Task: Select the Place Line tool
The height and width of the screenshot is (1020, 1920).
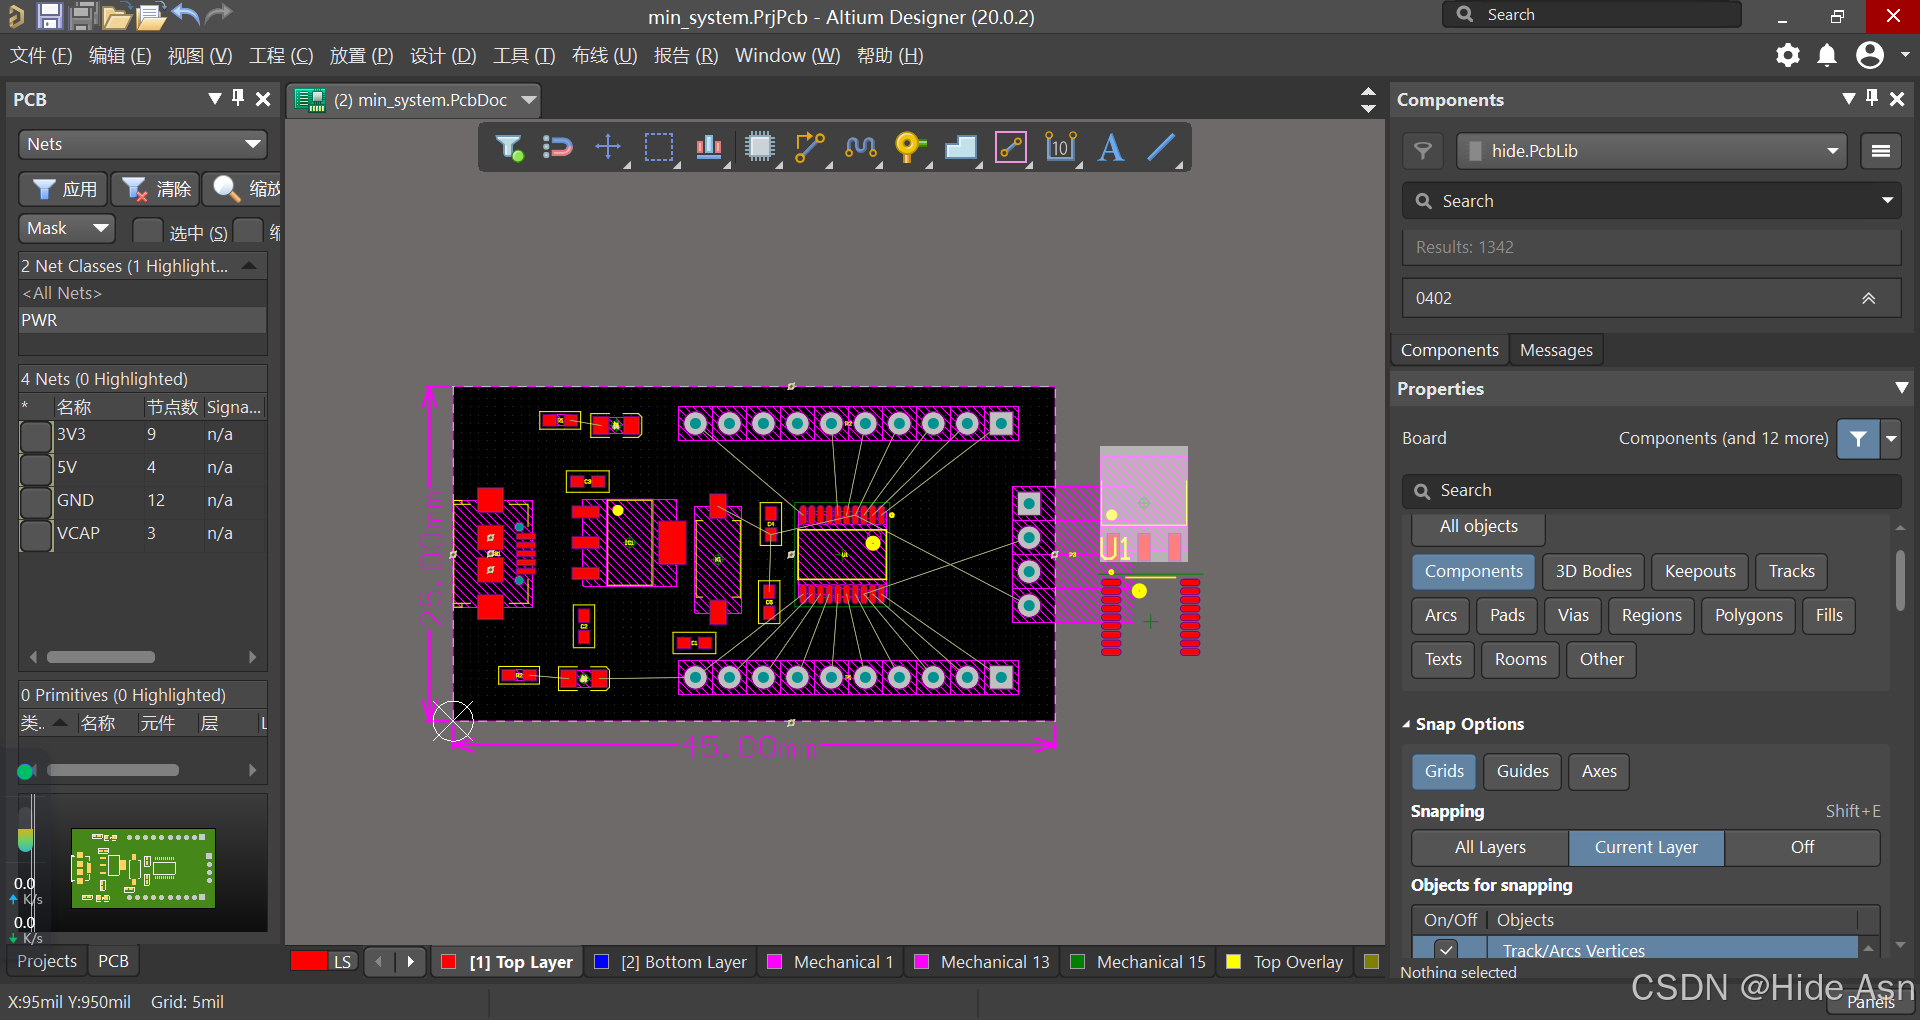Action: (1161, 148)
